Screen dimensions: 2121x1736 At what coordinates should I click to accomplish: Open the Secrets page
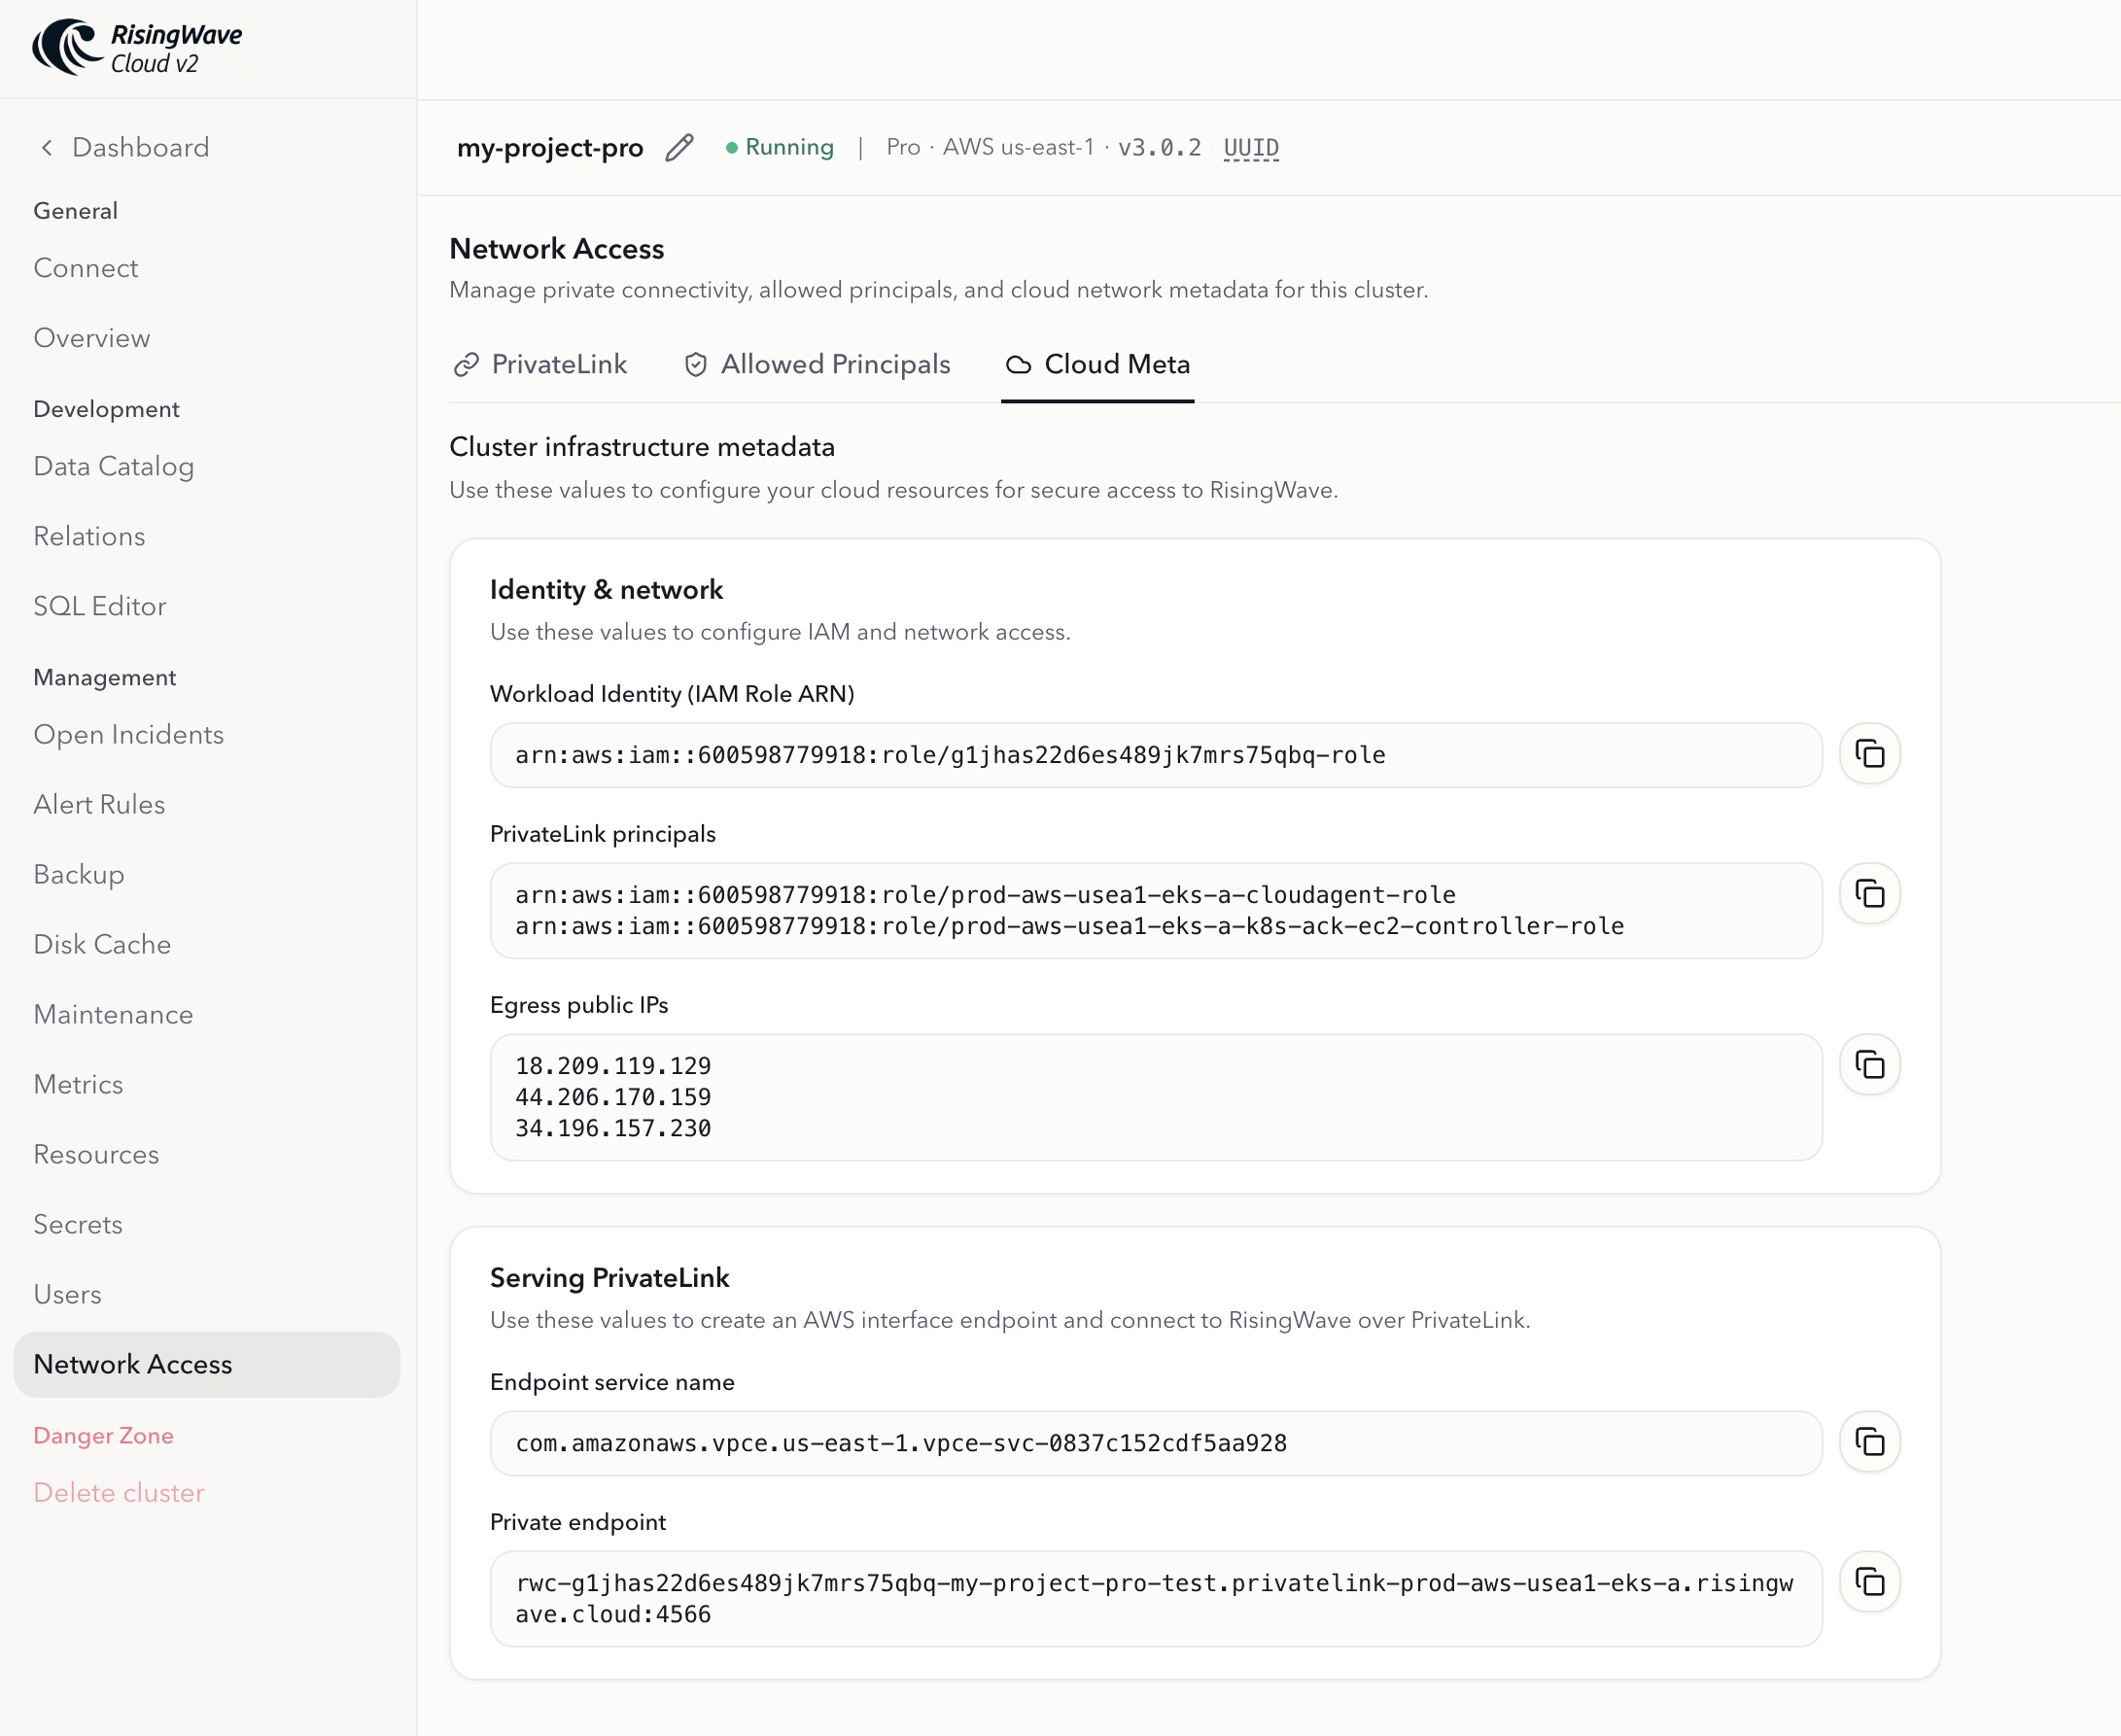click(x=78, y=1224)
